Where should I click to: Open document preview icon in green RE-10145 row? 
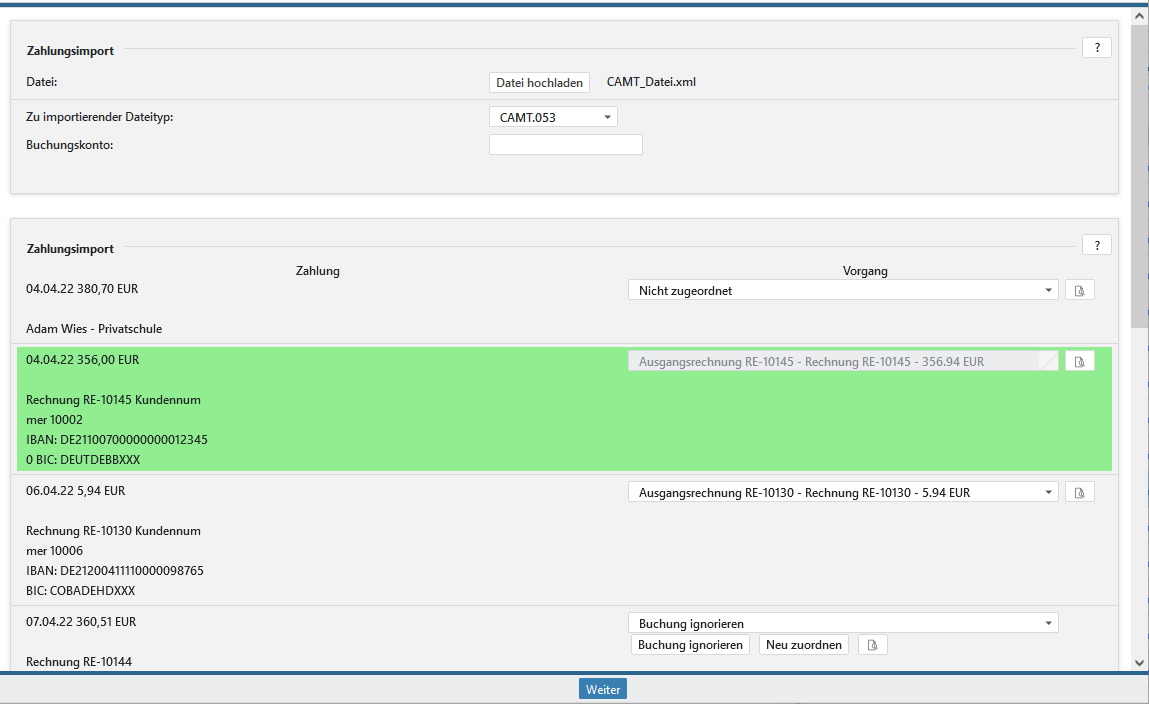pos(1079,361)
